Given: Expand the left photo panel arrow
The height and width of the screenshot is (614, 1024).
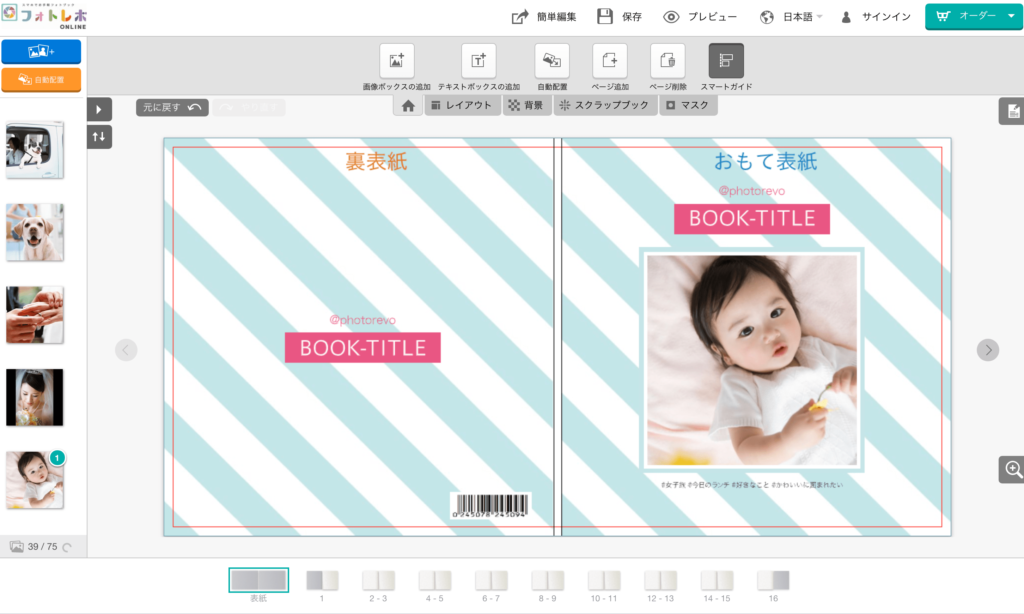Looking at the screenshot, I should coord(99,109).
